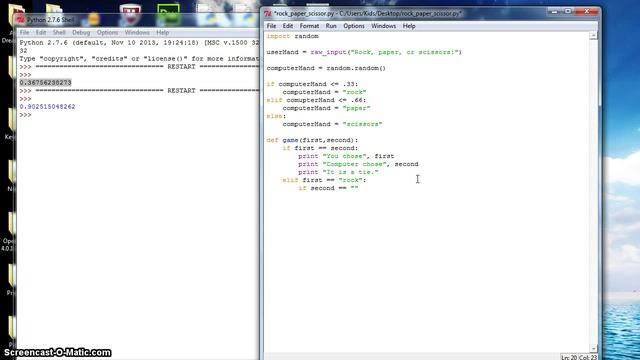Viewport: 640px width, 360px height.
Task: Click the highlighted 0.36756238273 output in the Shell
Action: pyautogui.click(x=45, y=83)
